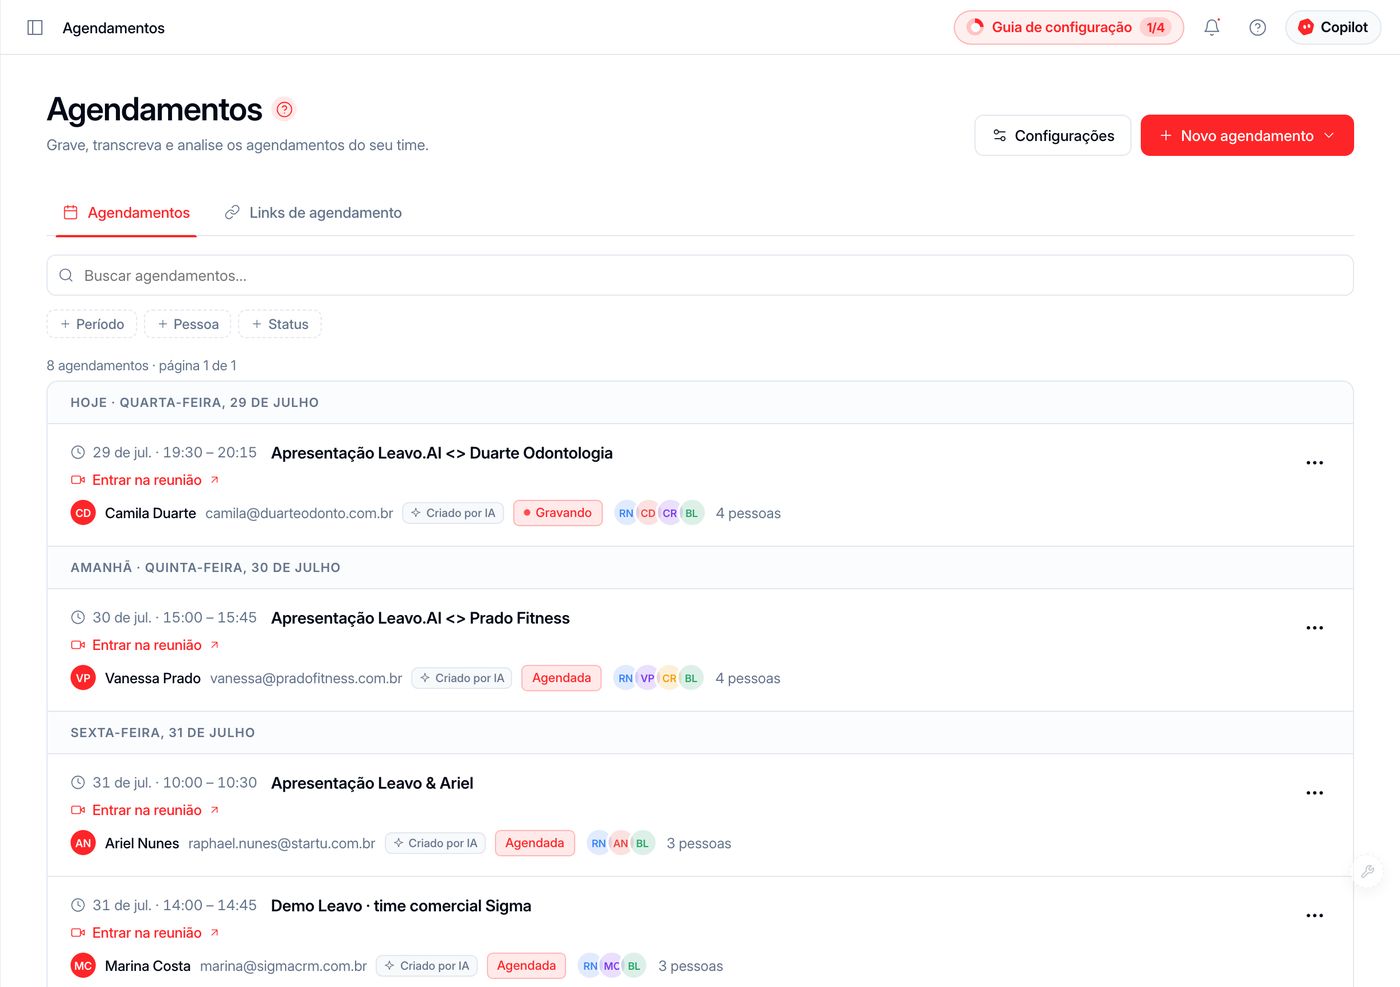Switch to Links de agendamento tab
Image resolution: width=1400 pixels, height=987 pixels.
[313, 213]
